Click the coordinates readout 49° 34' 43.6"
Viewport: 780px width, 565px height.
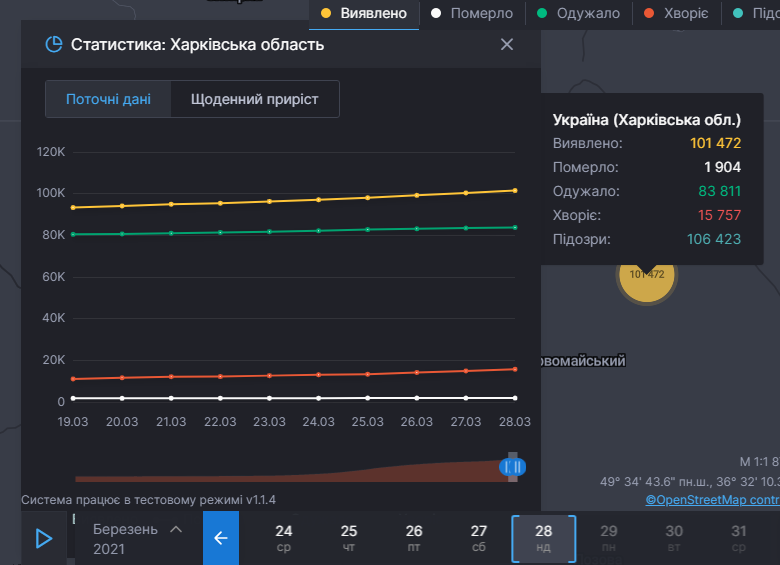click(x=689, y=481)
